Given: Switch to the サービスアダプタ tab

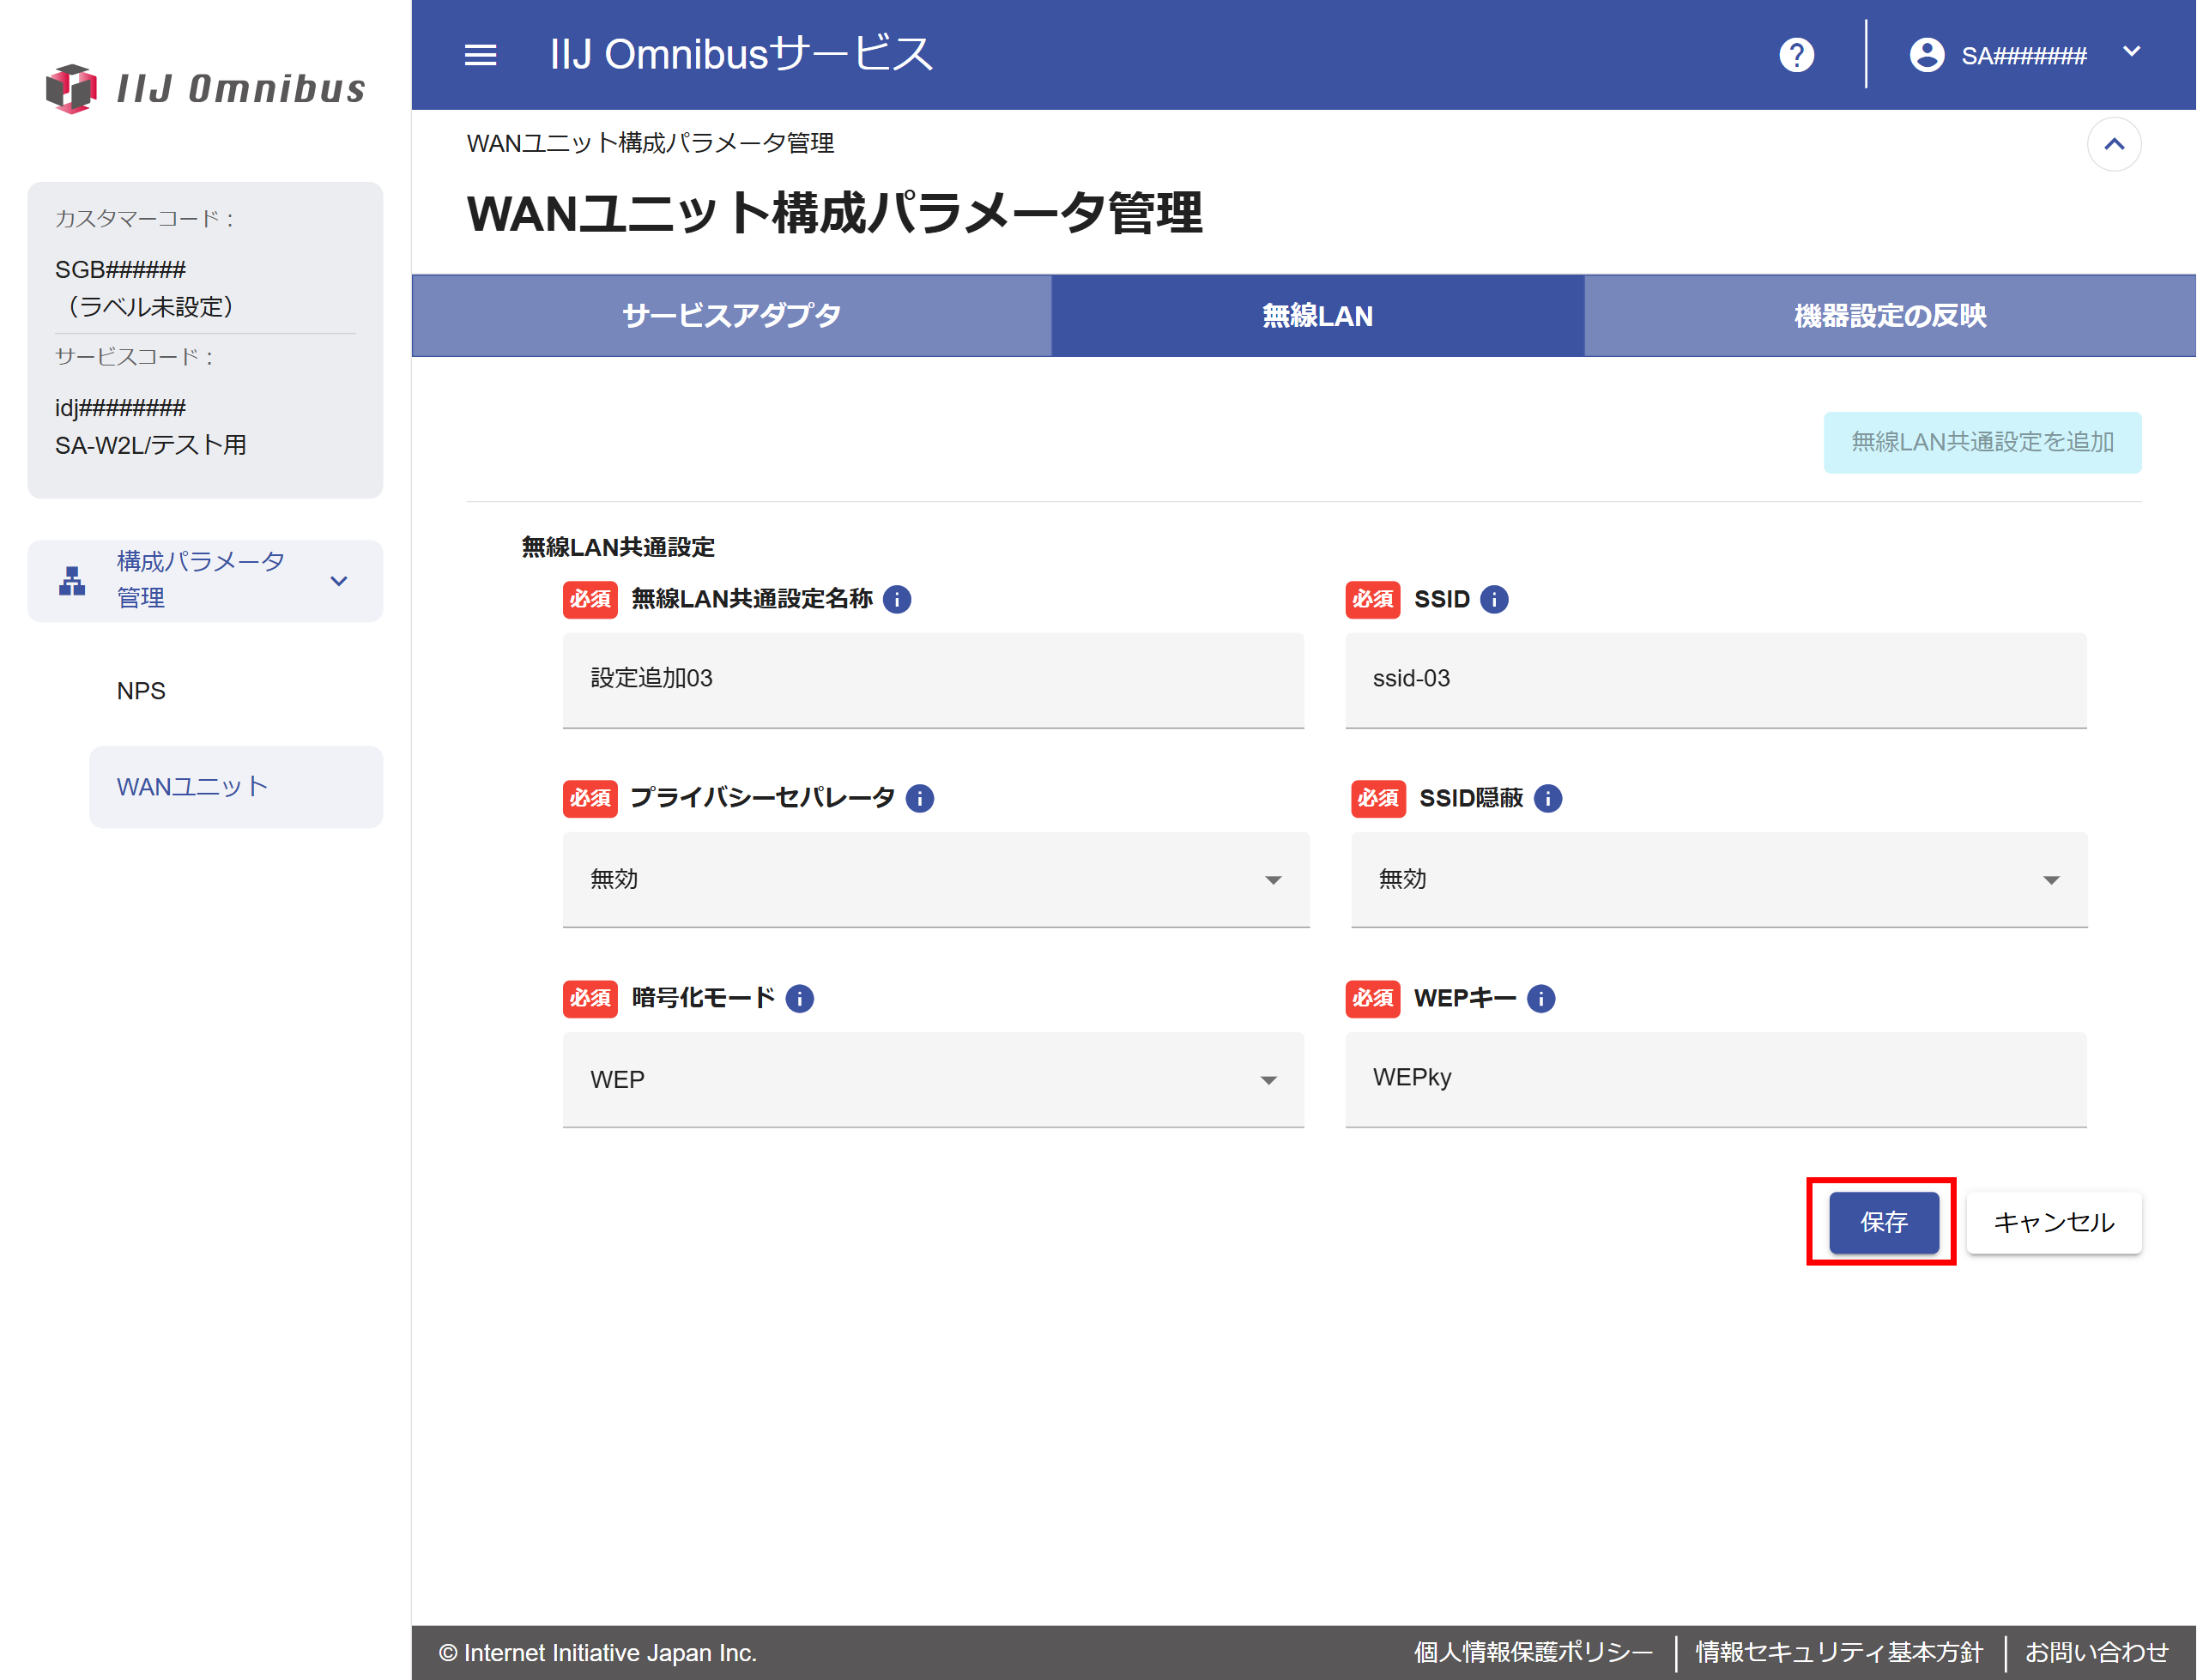Looking at the screenshot, I should 731,316.
